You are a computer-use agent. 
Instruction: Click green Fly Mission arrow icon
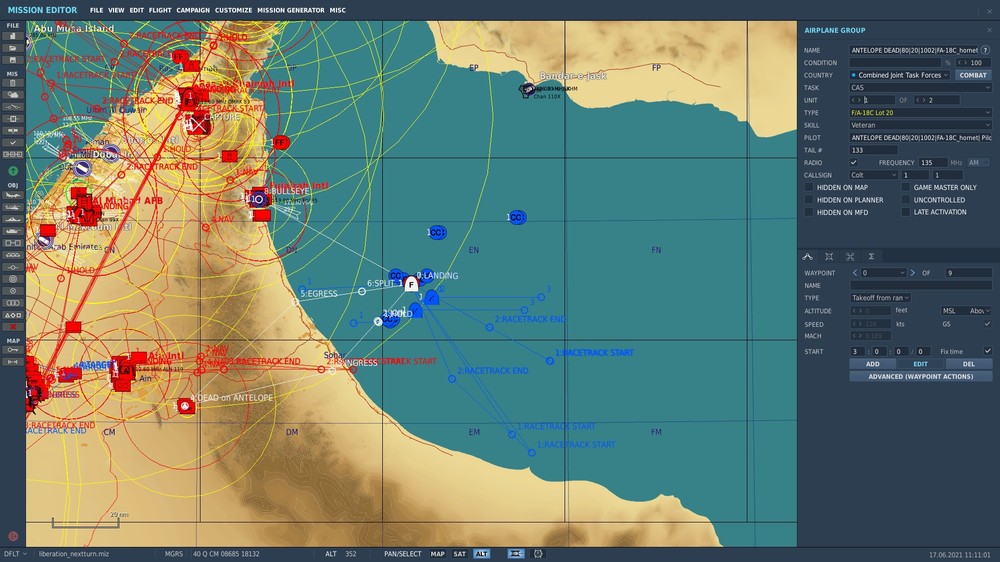[13, 171]
